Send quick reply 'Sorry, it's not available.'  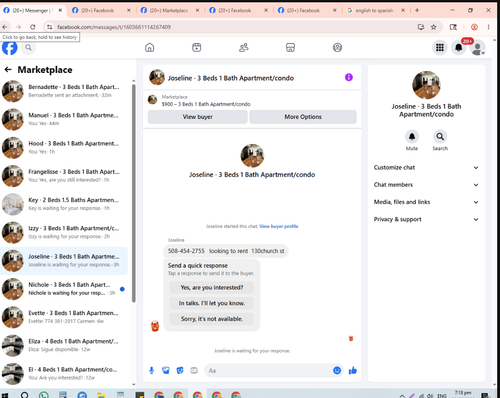[212, 319]
